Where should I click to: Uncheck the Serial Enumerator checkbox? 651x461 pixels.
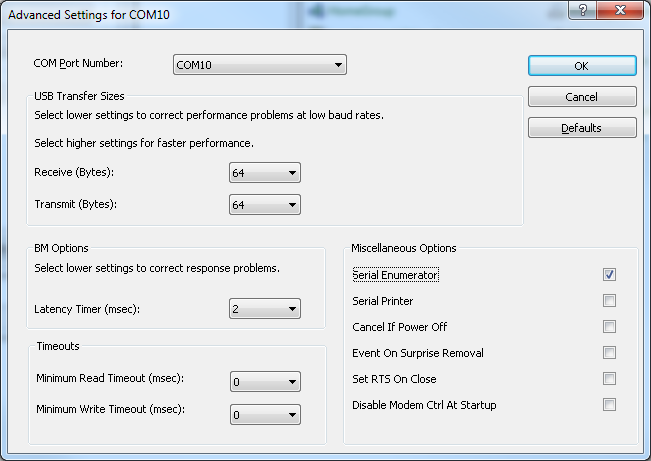point(609,274)
